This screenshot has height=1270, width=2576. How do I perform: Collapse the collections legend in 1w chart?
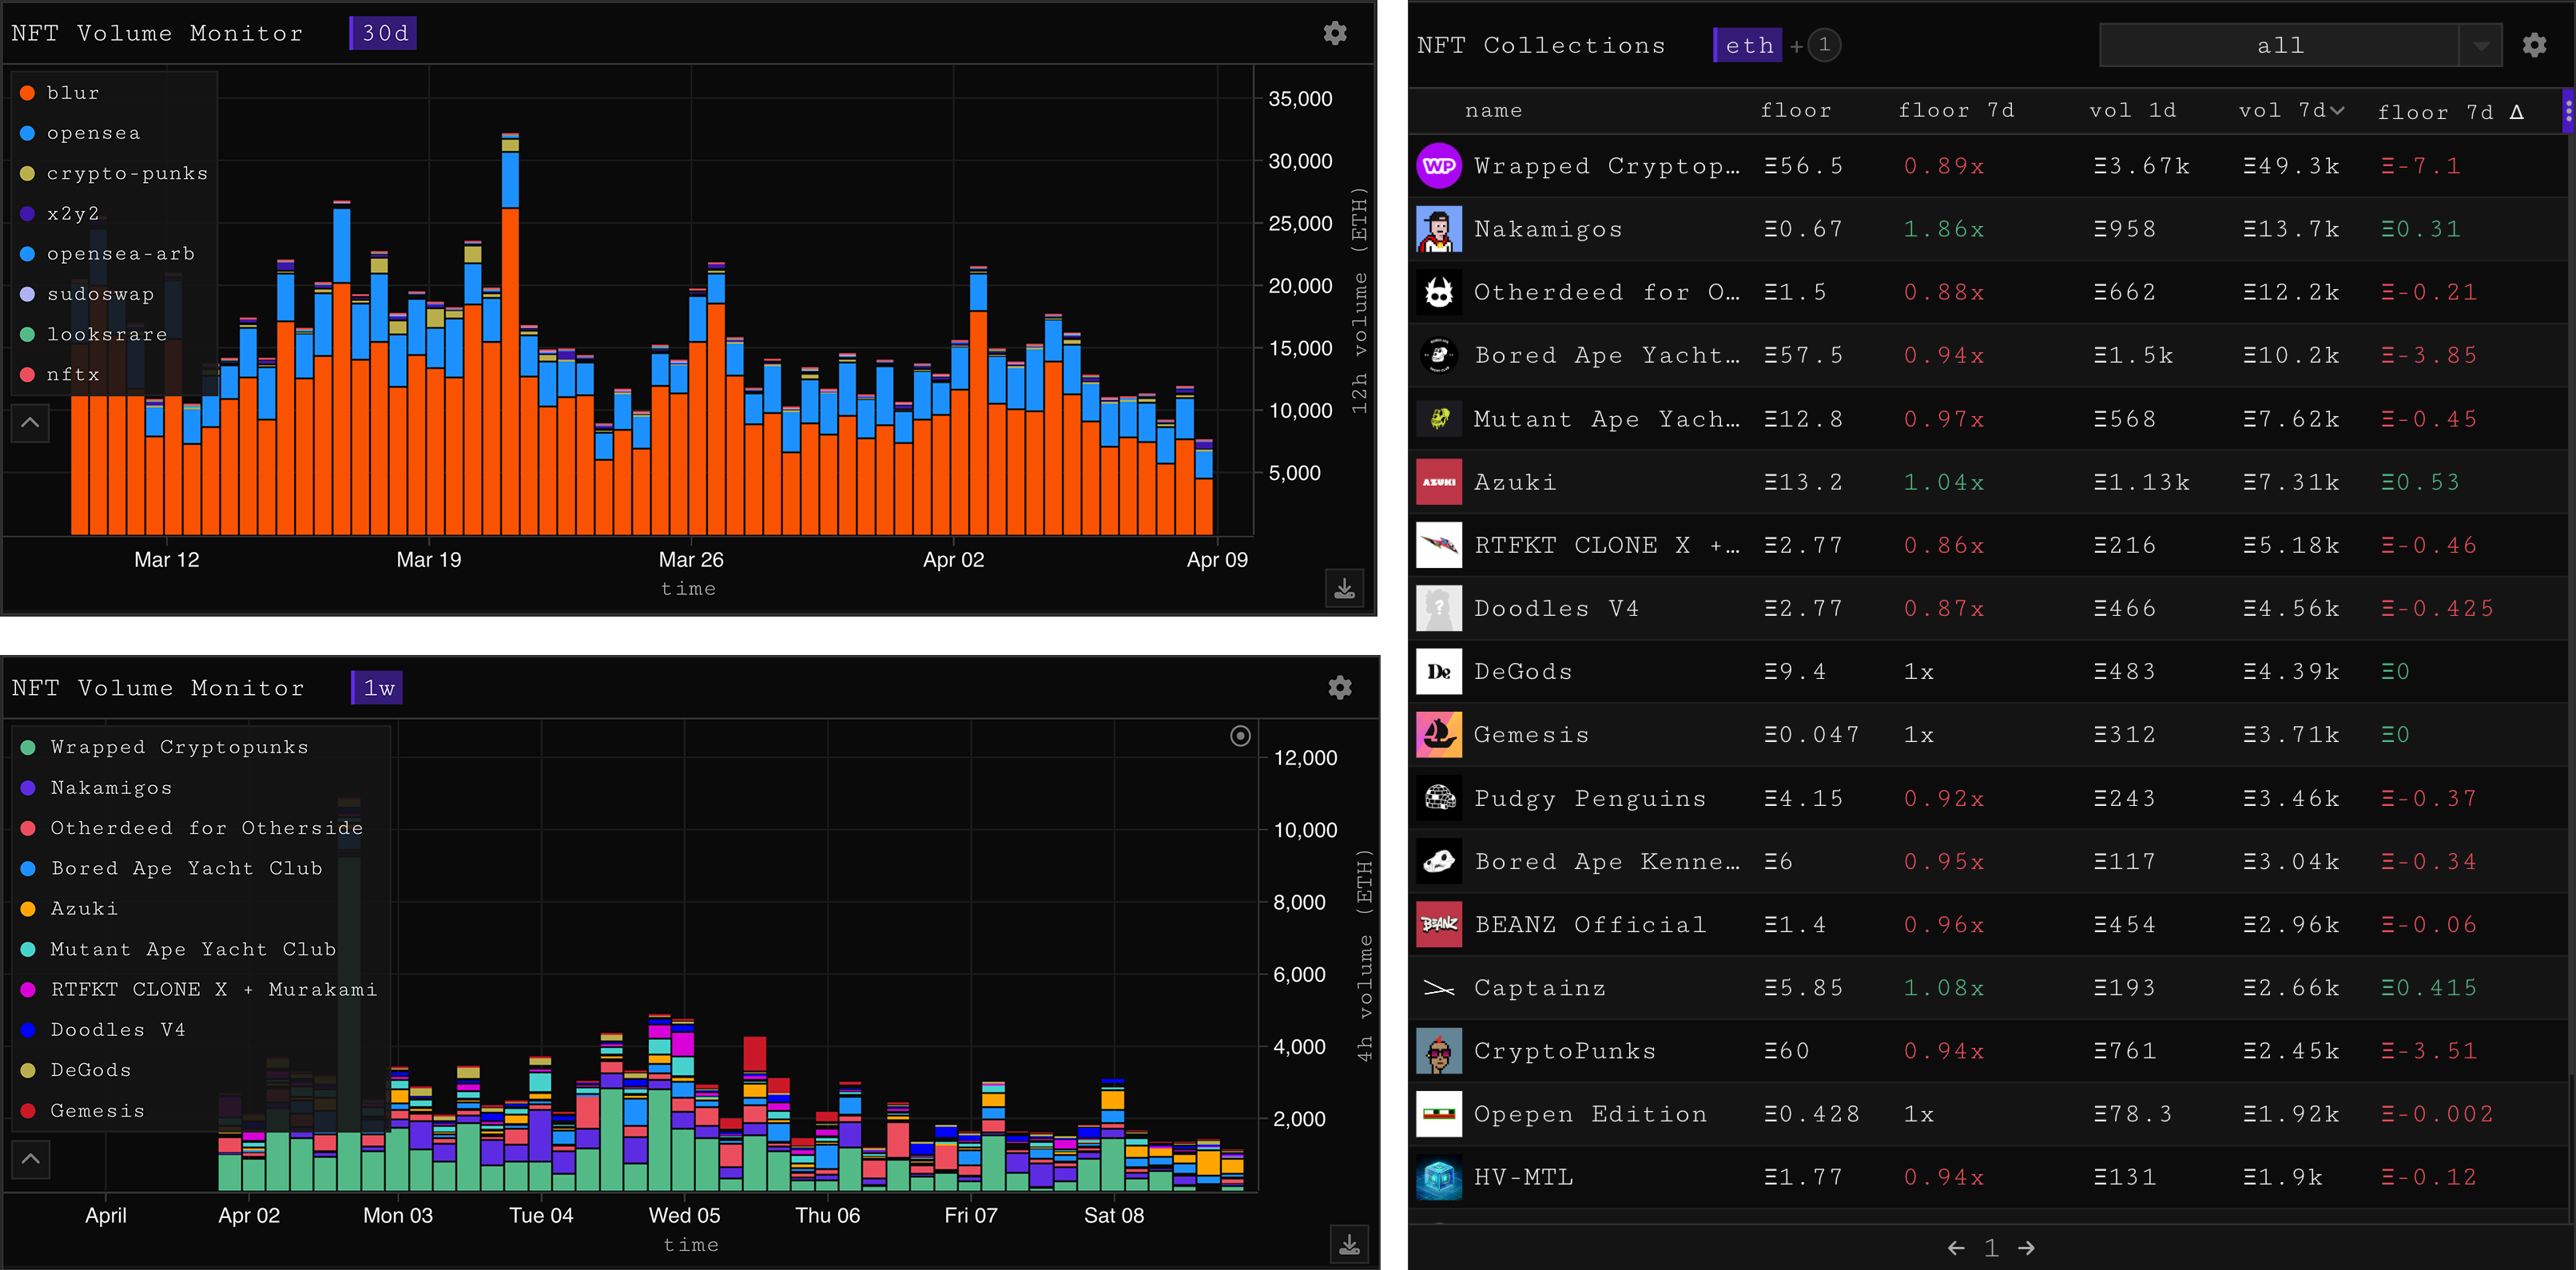[x=30, y=1159]
